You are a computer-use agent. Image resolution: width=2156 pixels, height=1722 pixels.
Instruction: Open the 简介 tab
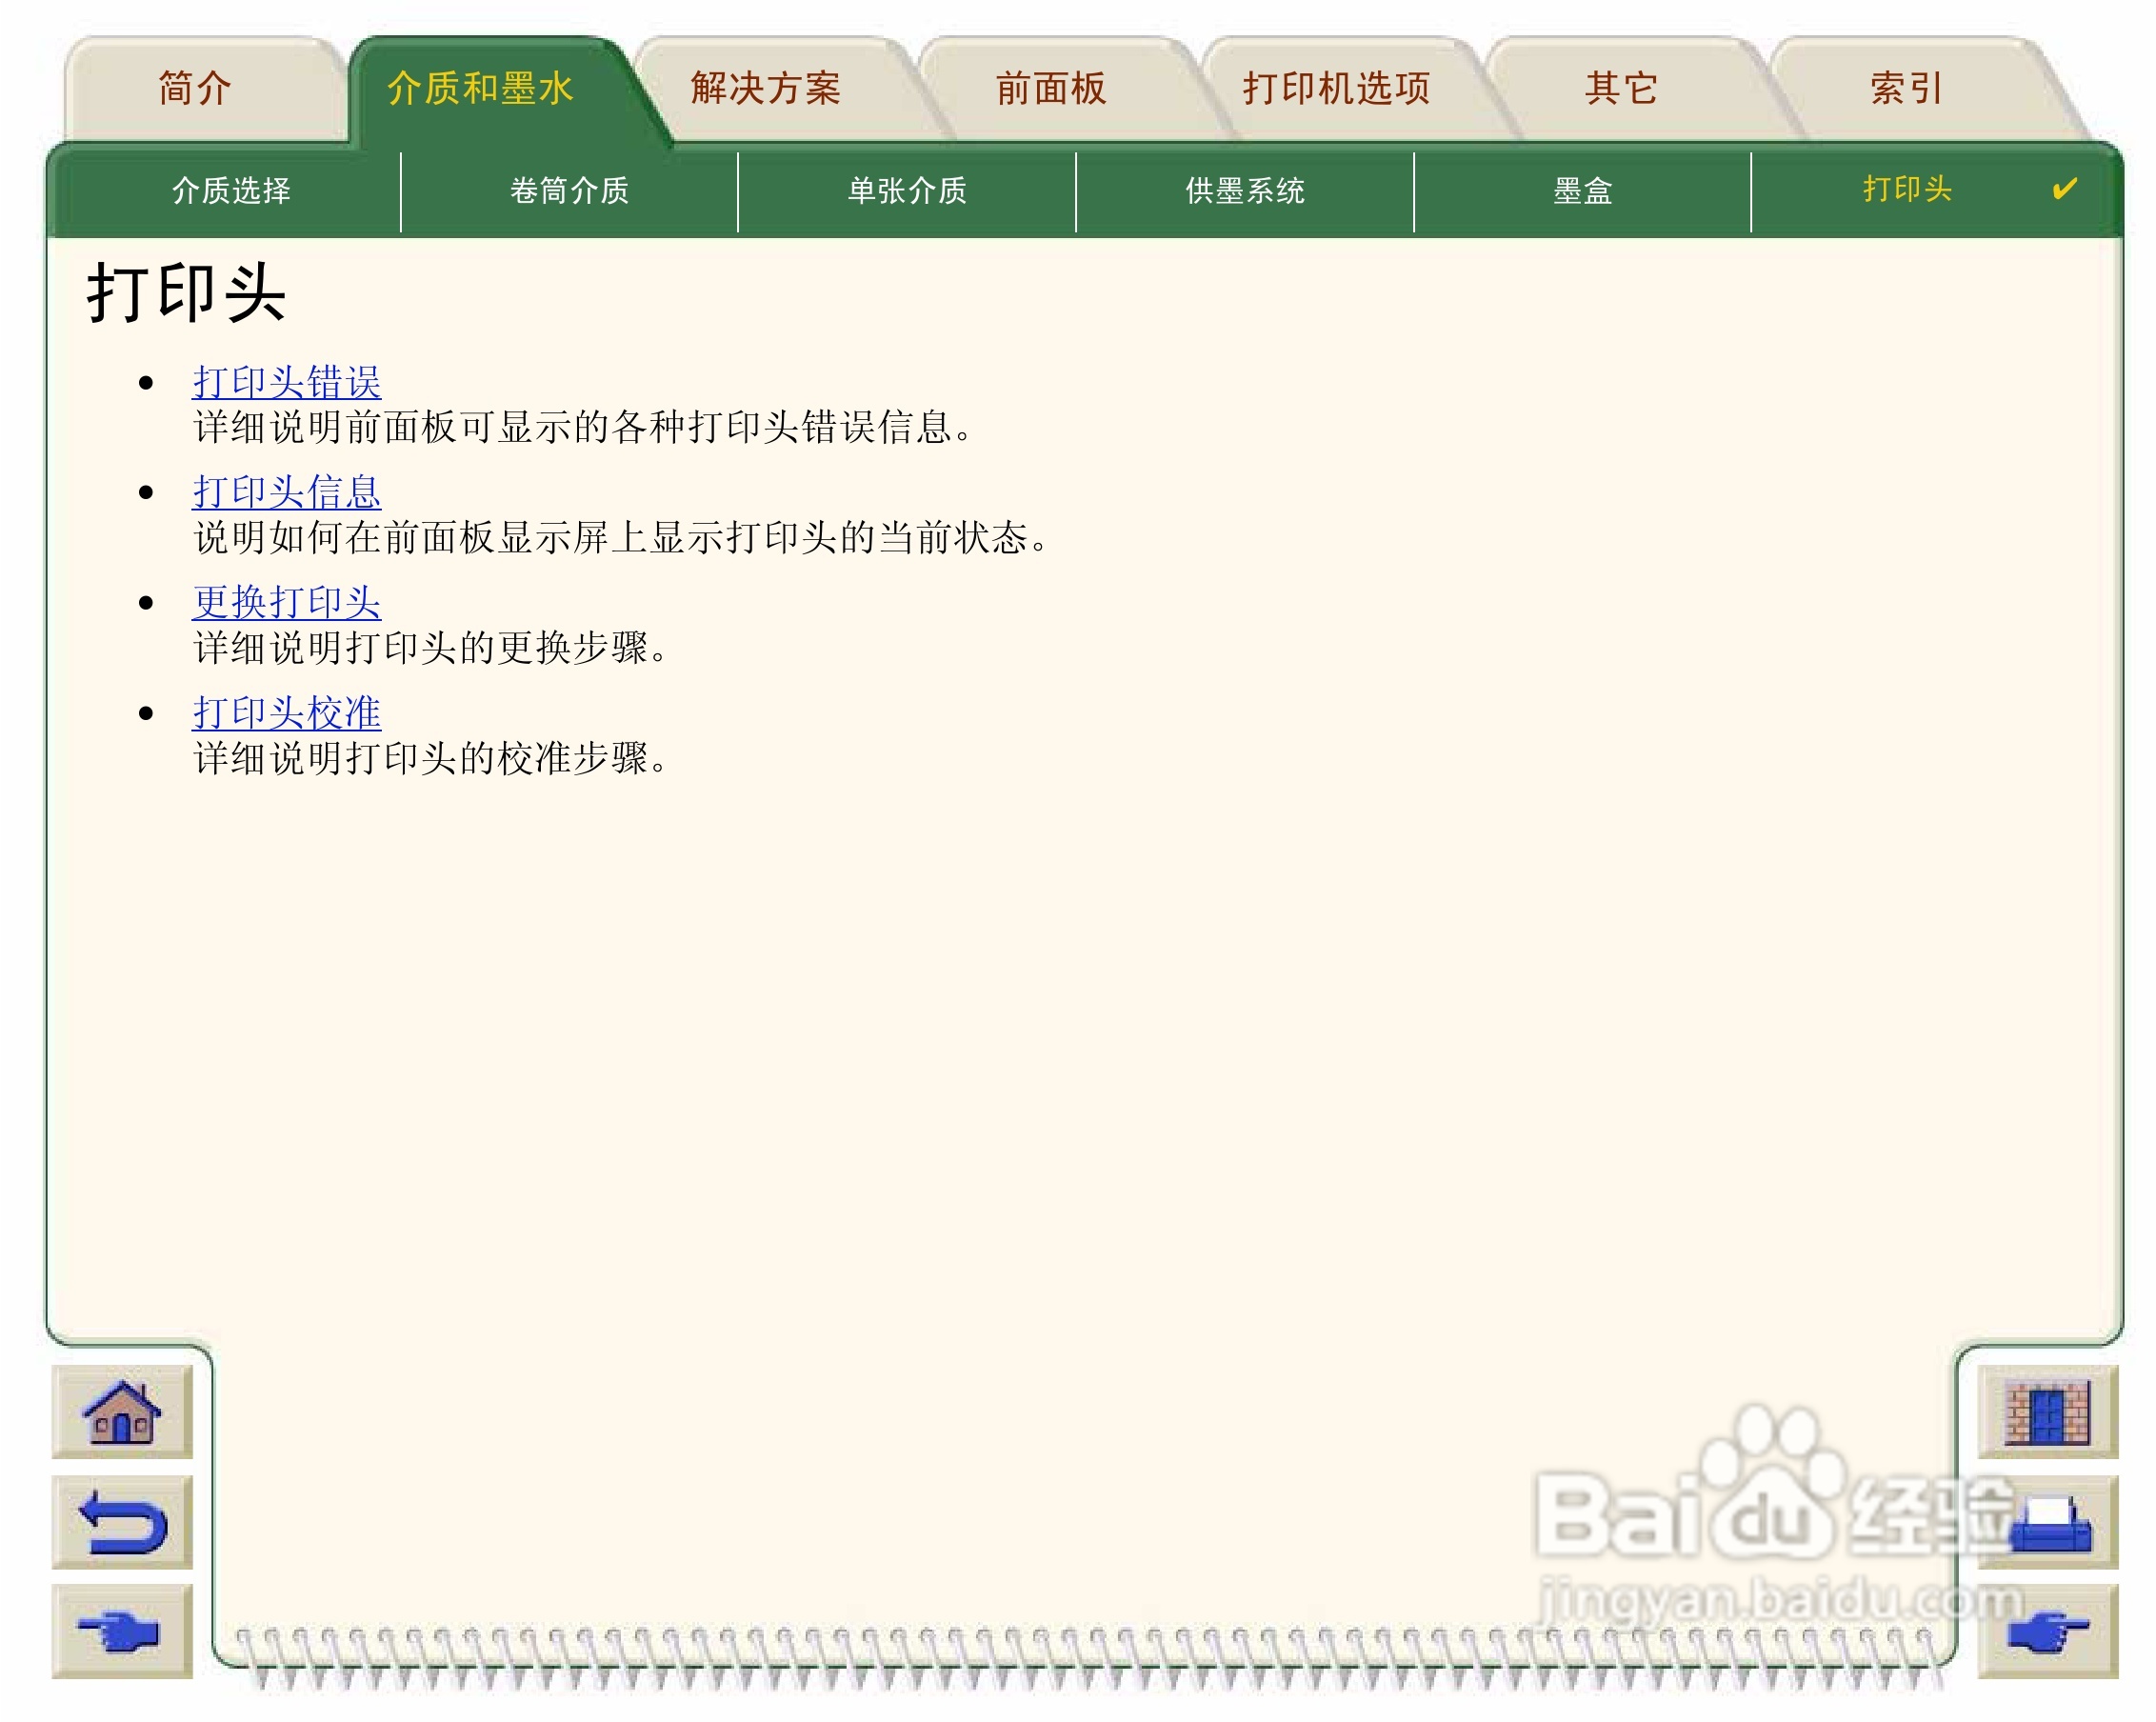pos(195,89)
